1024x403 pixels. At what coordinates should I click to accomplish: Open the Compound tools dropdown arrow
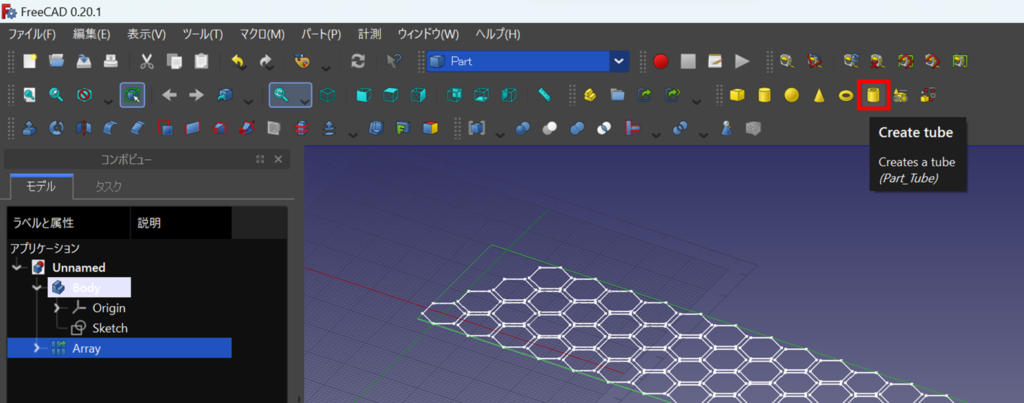pyautogui.click(x=500, y=134)
